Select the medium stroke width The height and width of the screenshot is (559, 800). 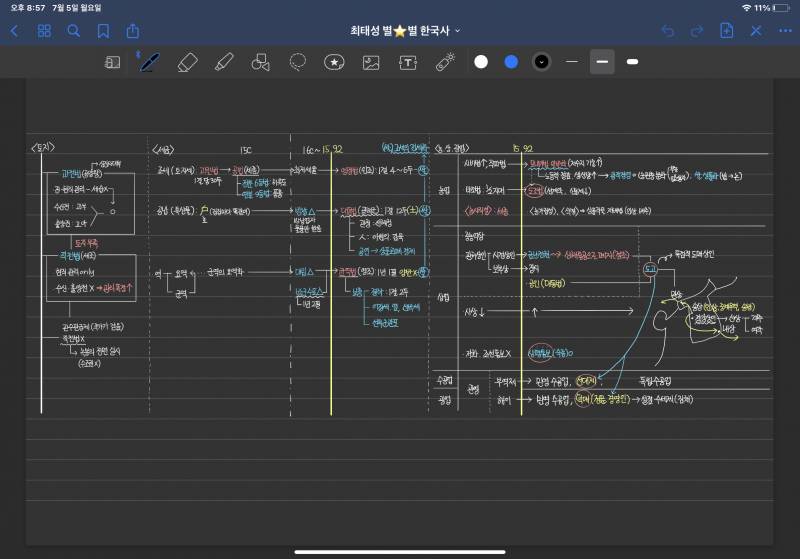tap(602, 62)
